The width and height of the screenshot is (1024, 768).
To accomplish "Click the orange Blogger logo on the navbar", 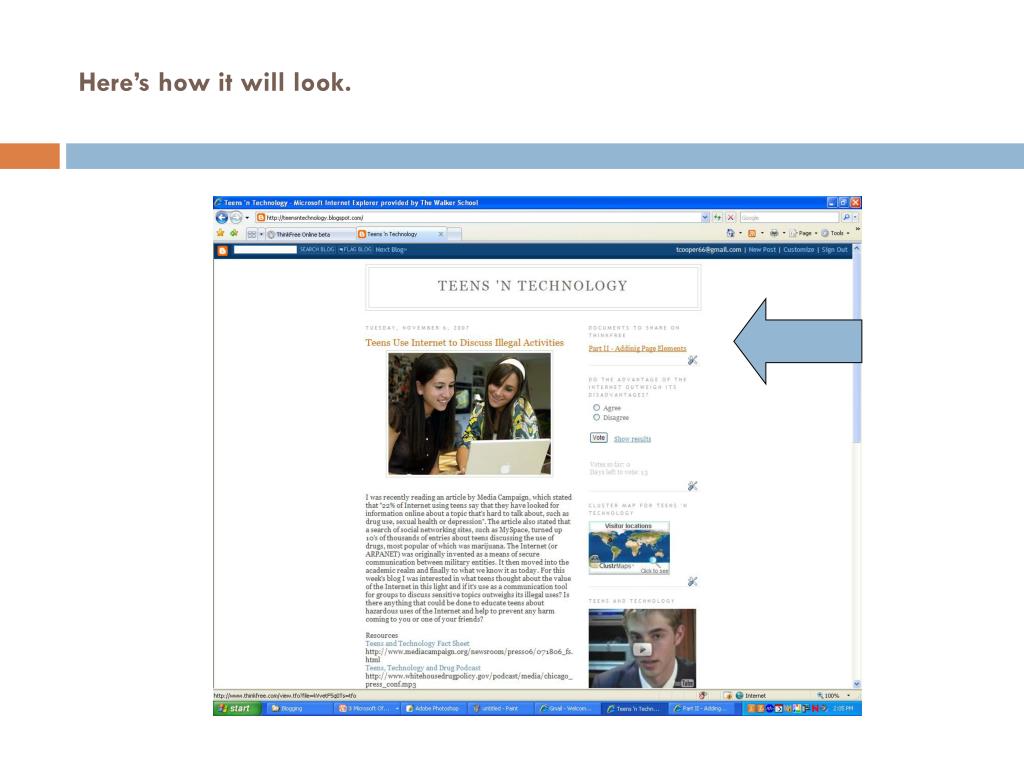I will tap(223, 250).
